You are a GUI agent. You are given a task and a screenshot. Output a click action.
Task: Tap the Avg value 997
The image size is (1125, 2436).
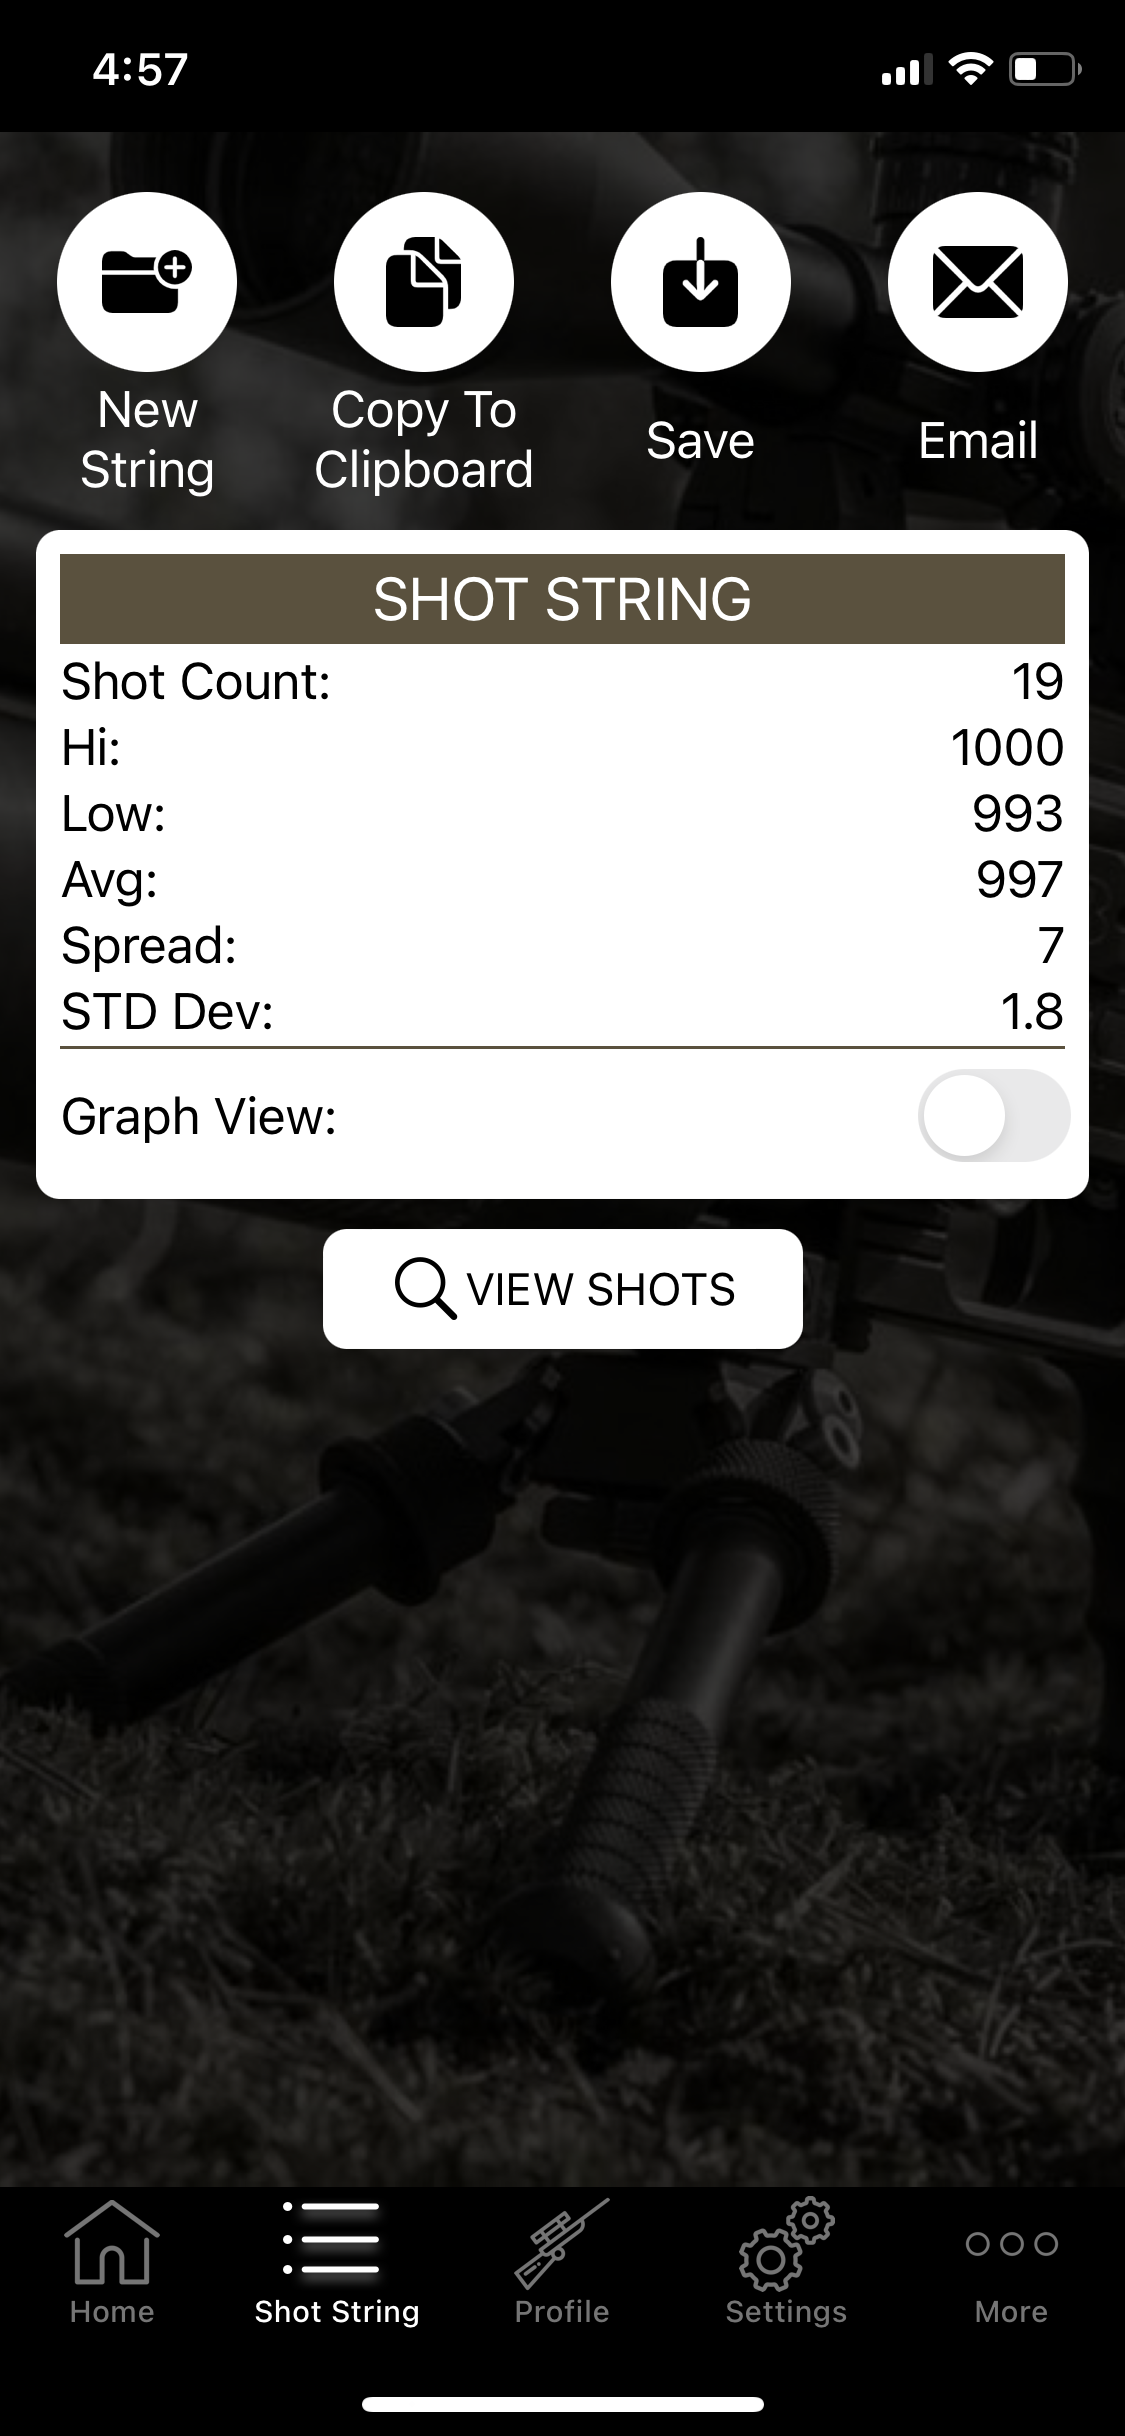pyautogui.click(x=1019, y=880)
